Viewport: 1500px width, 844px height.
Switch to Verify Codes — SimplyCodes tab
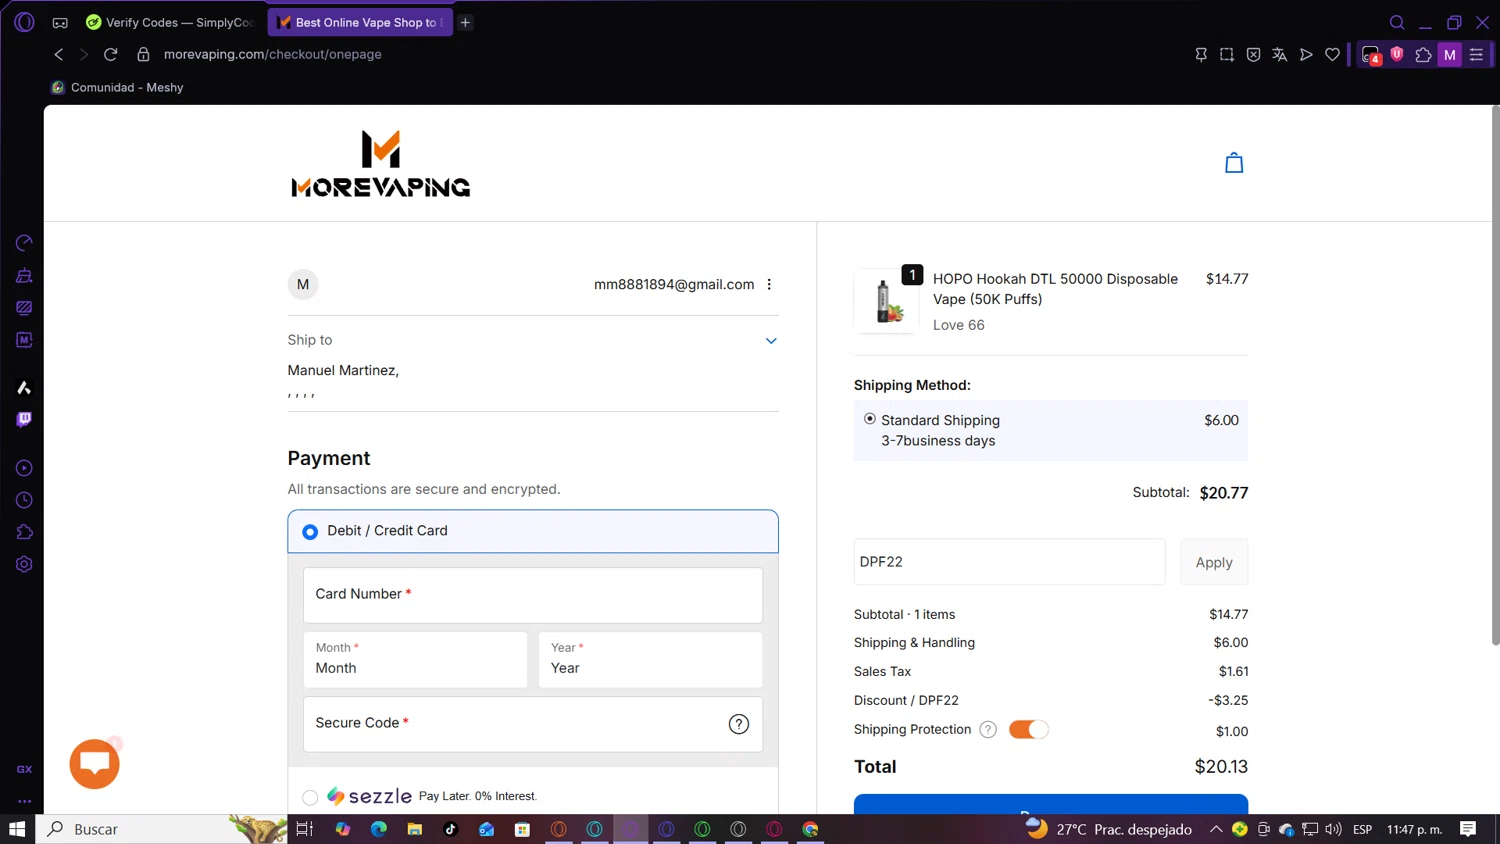pos(170,22)
